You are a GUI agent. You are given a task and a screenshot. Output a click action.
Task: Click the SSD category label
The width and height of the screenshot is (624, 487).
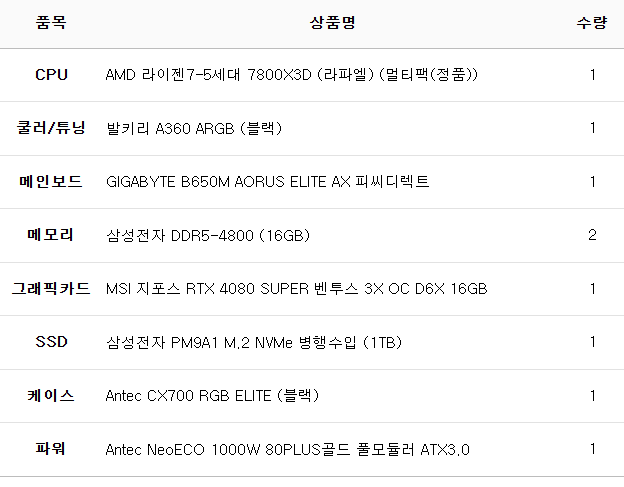pos(51,342)
